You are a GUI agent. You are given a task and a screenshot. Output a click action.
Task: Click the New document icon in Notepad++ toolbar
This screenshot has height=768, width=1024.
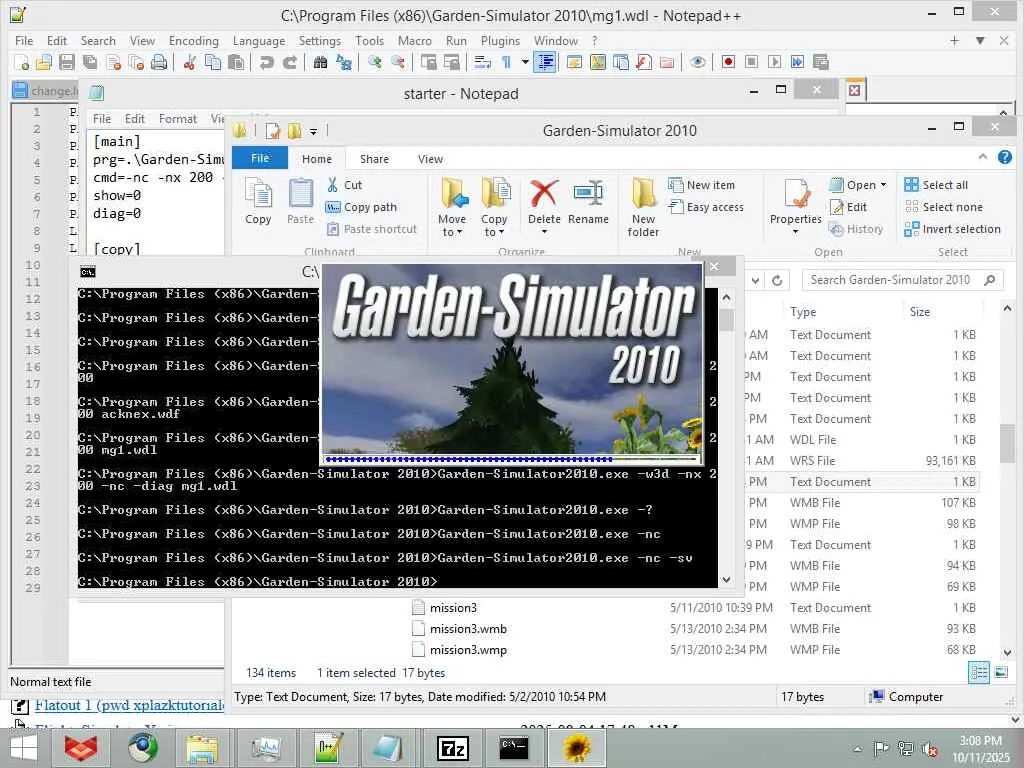[x=21, y=62]
